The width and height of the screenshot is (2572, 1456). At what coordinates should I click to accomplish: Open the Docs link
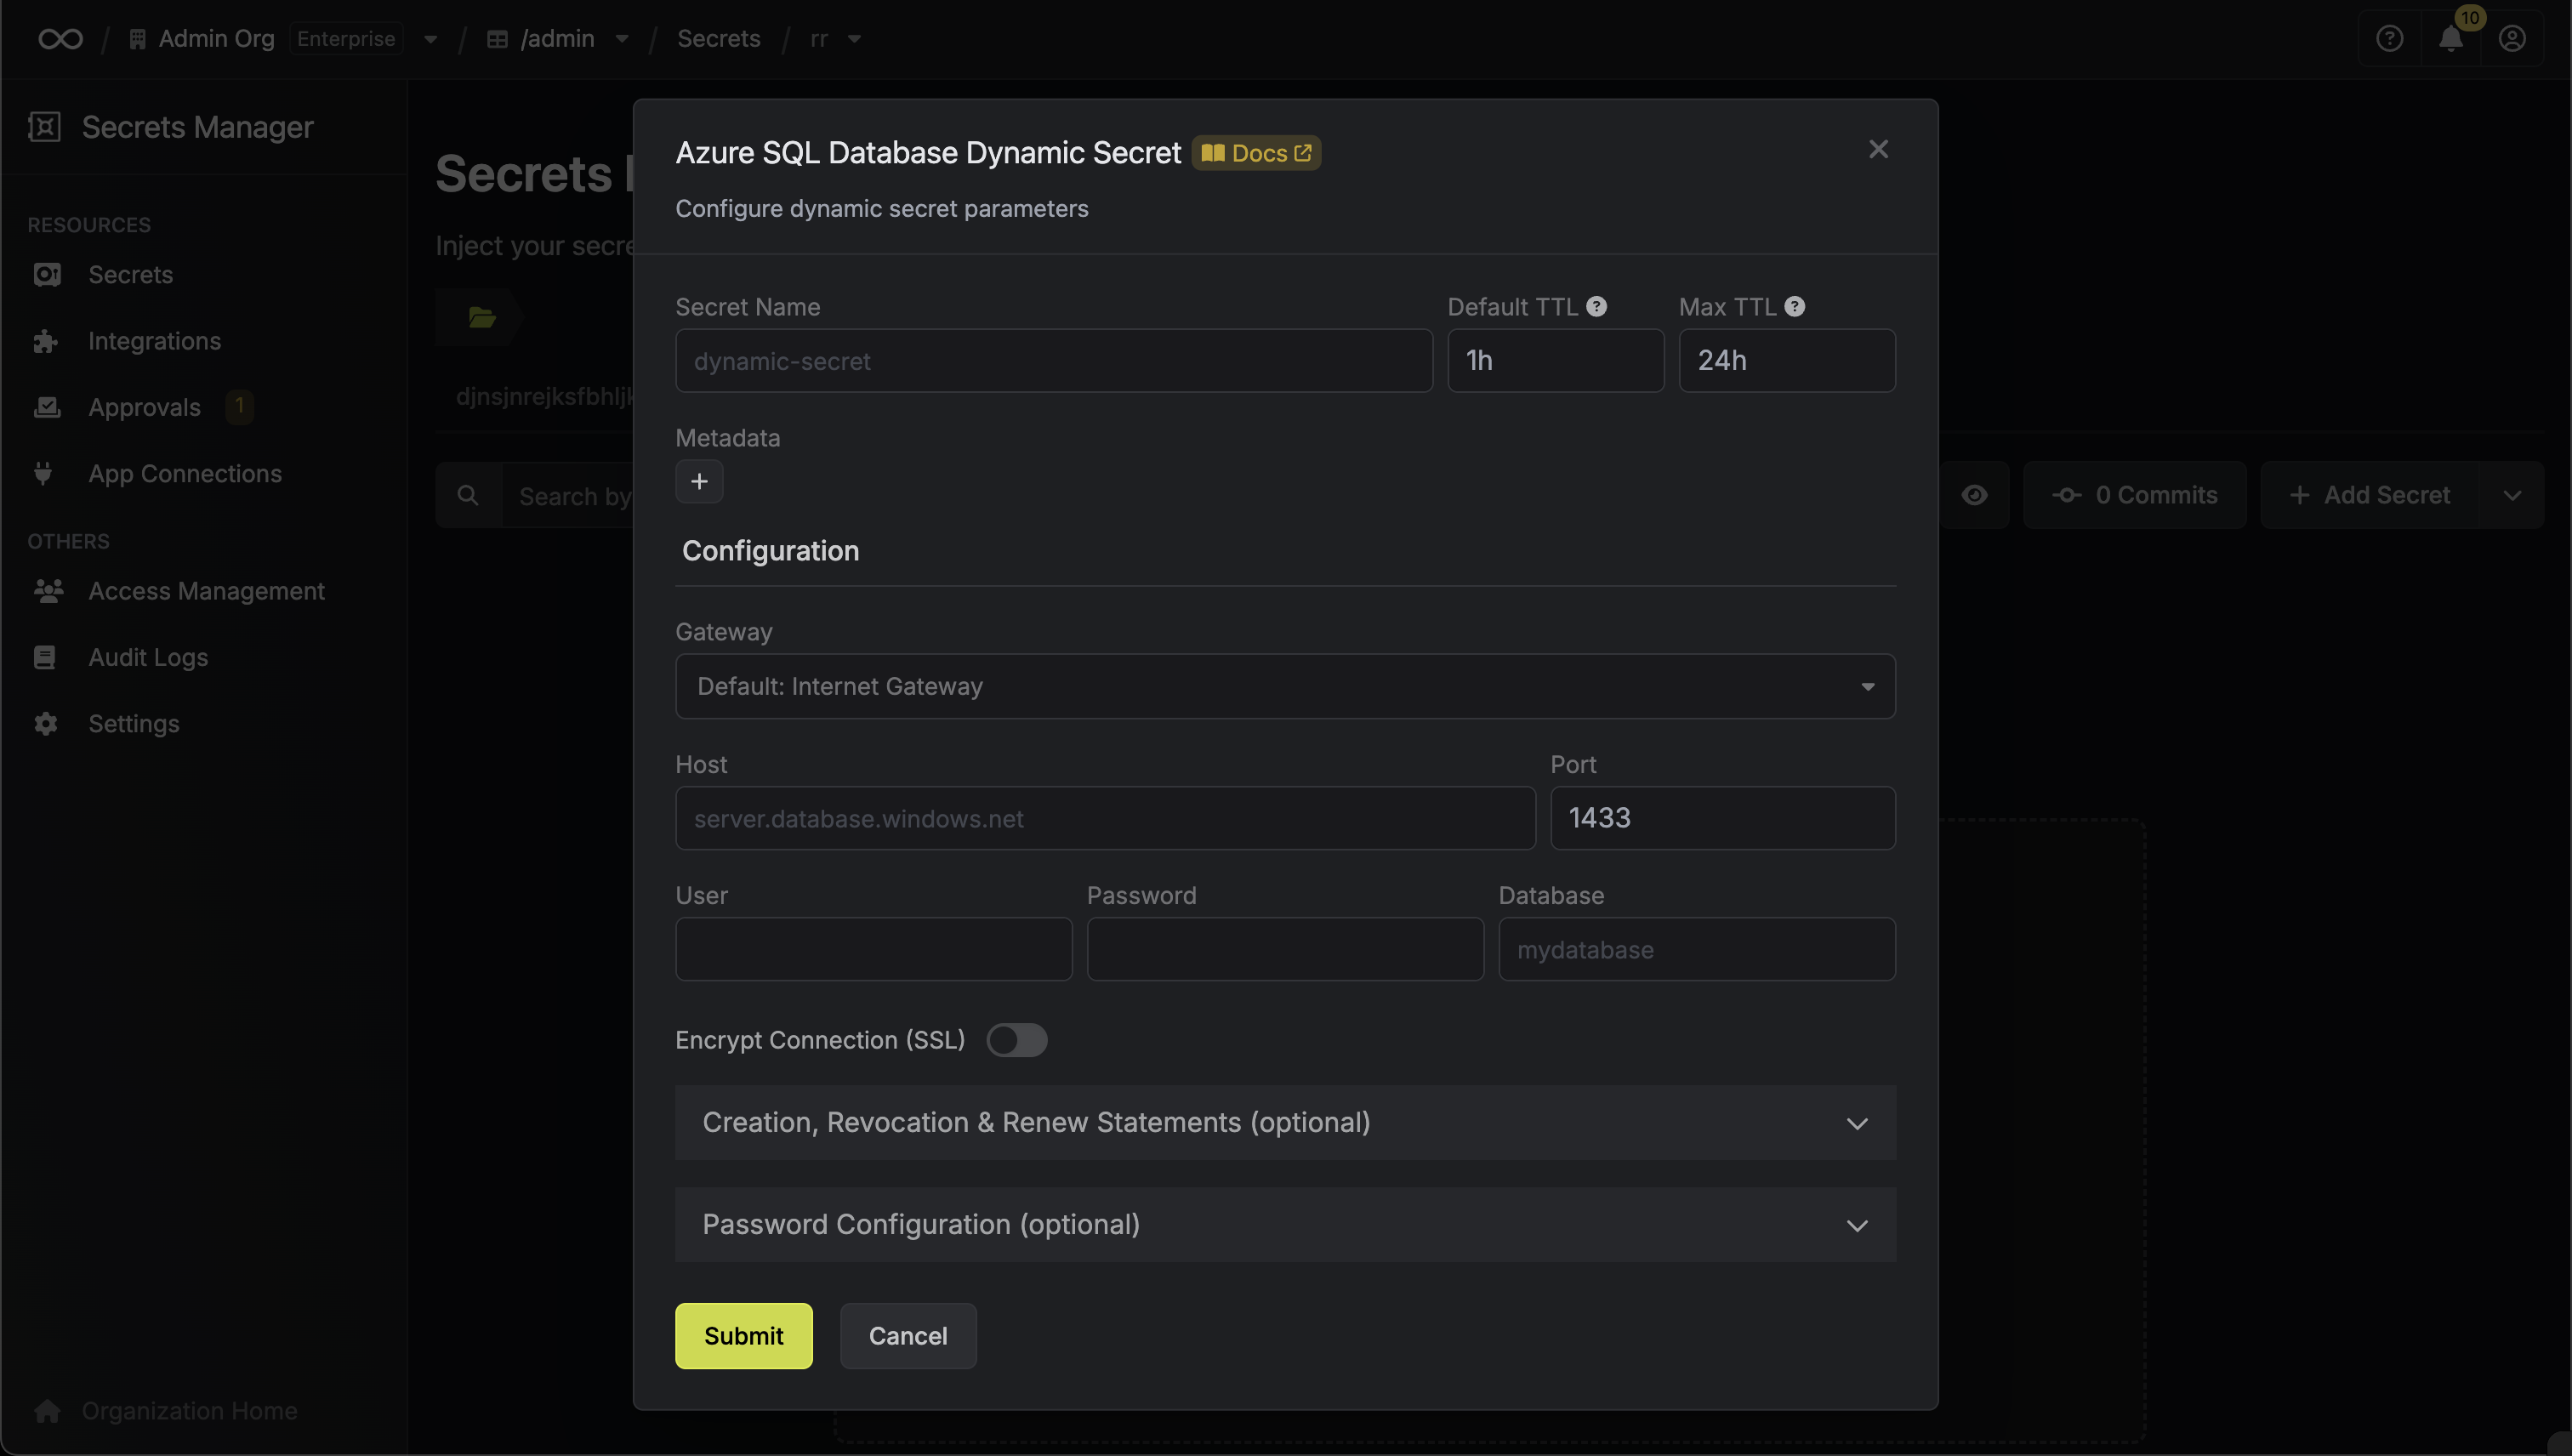1256,153
